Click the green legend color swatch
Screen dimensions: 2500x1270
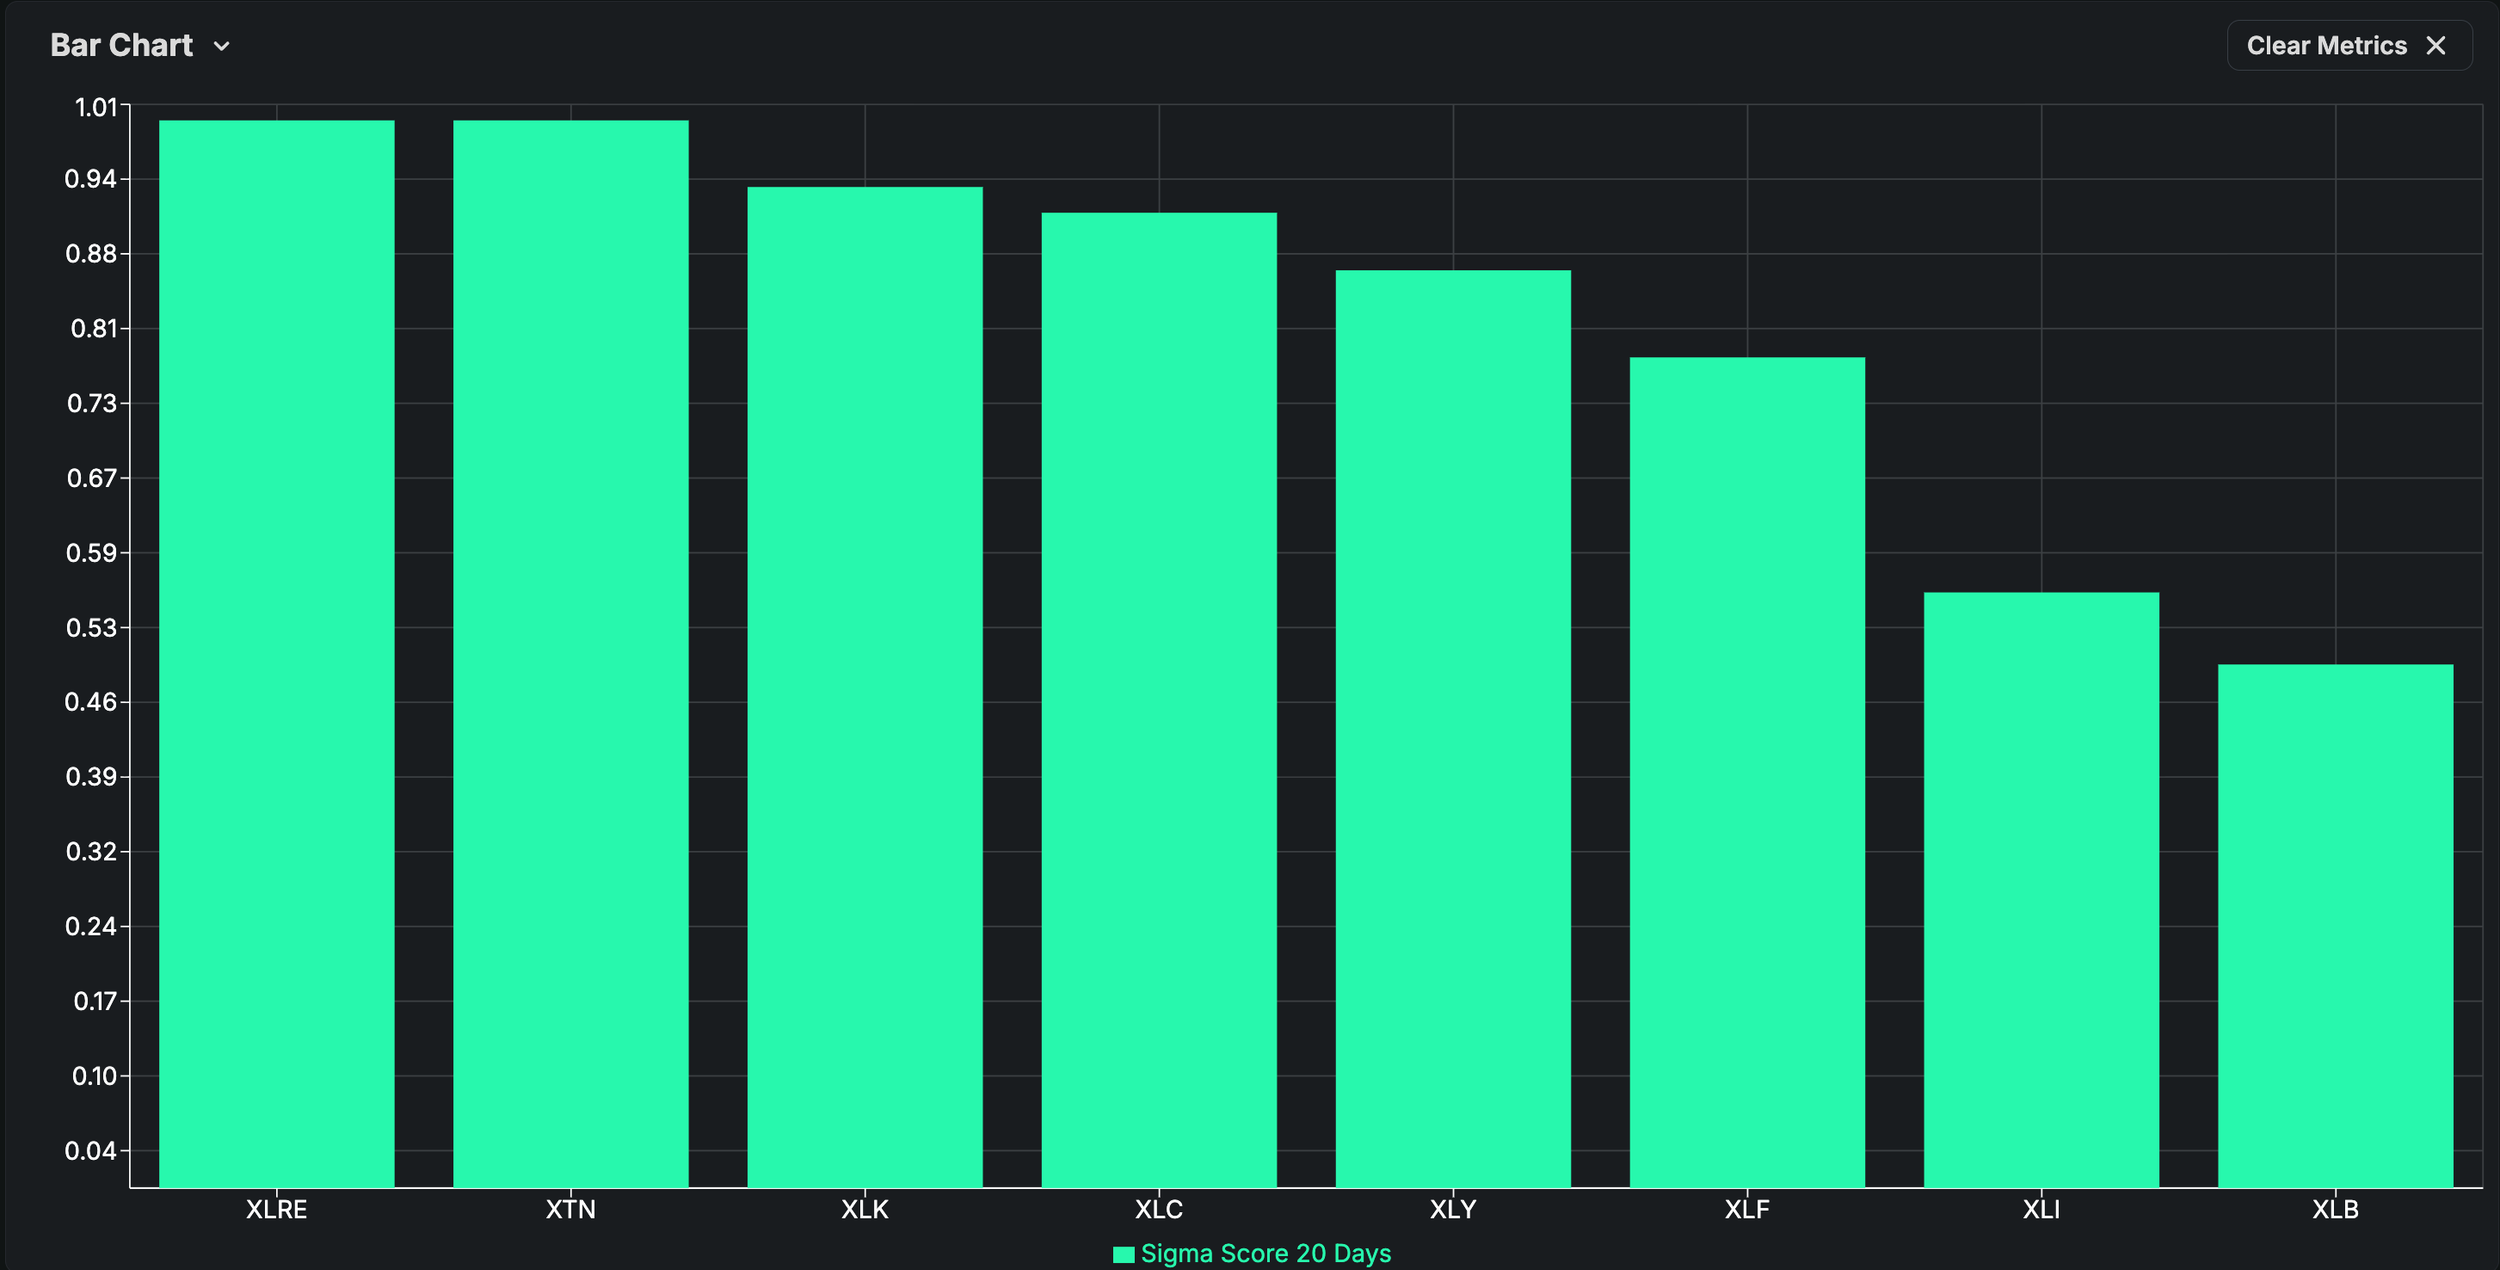[x=1123, y=1254]
